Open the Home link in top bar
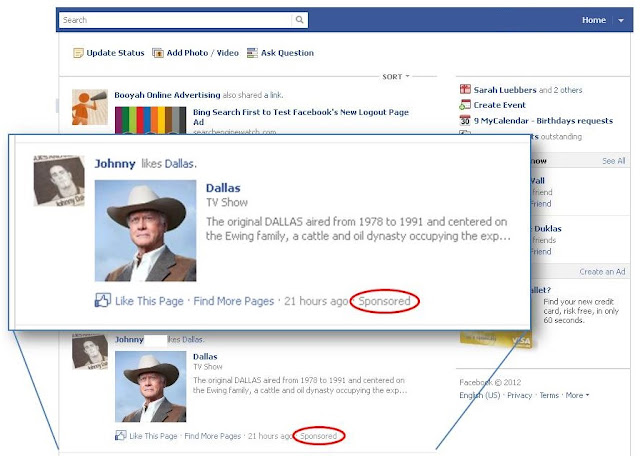The height and width of the screenshot is (456, 640). (593, 20)
